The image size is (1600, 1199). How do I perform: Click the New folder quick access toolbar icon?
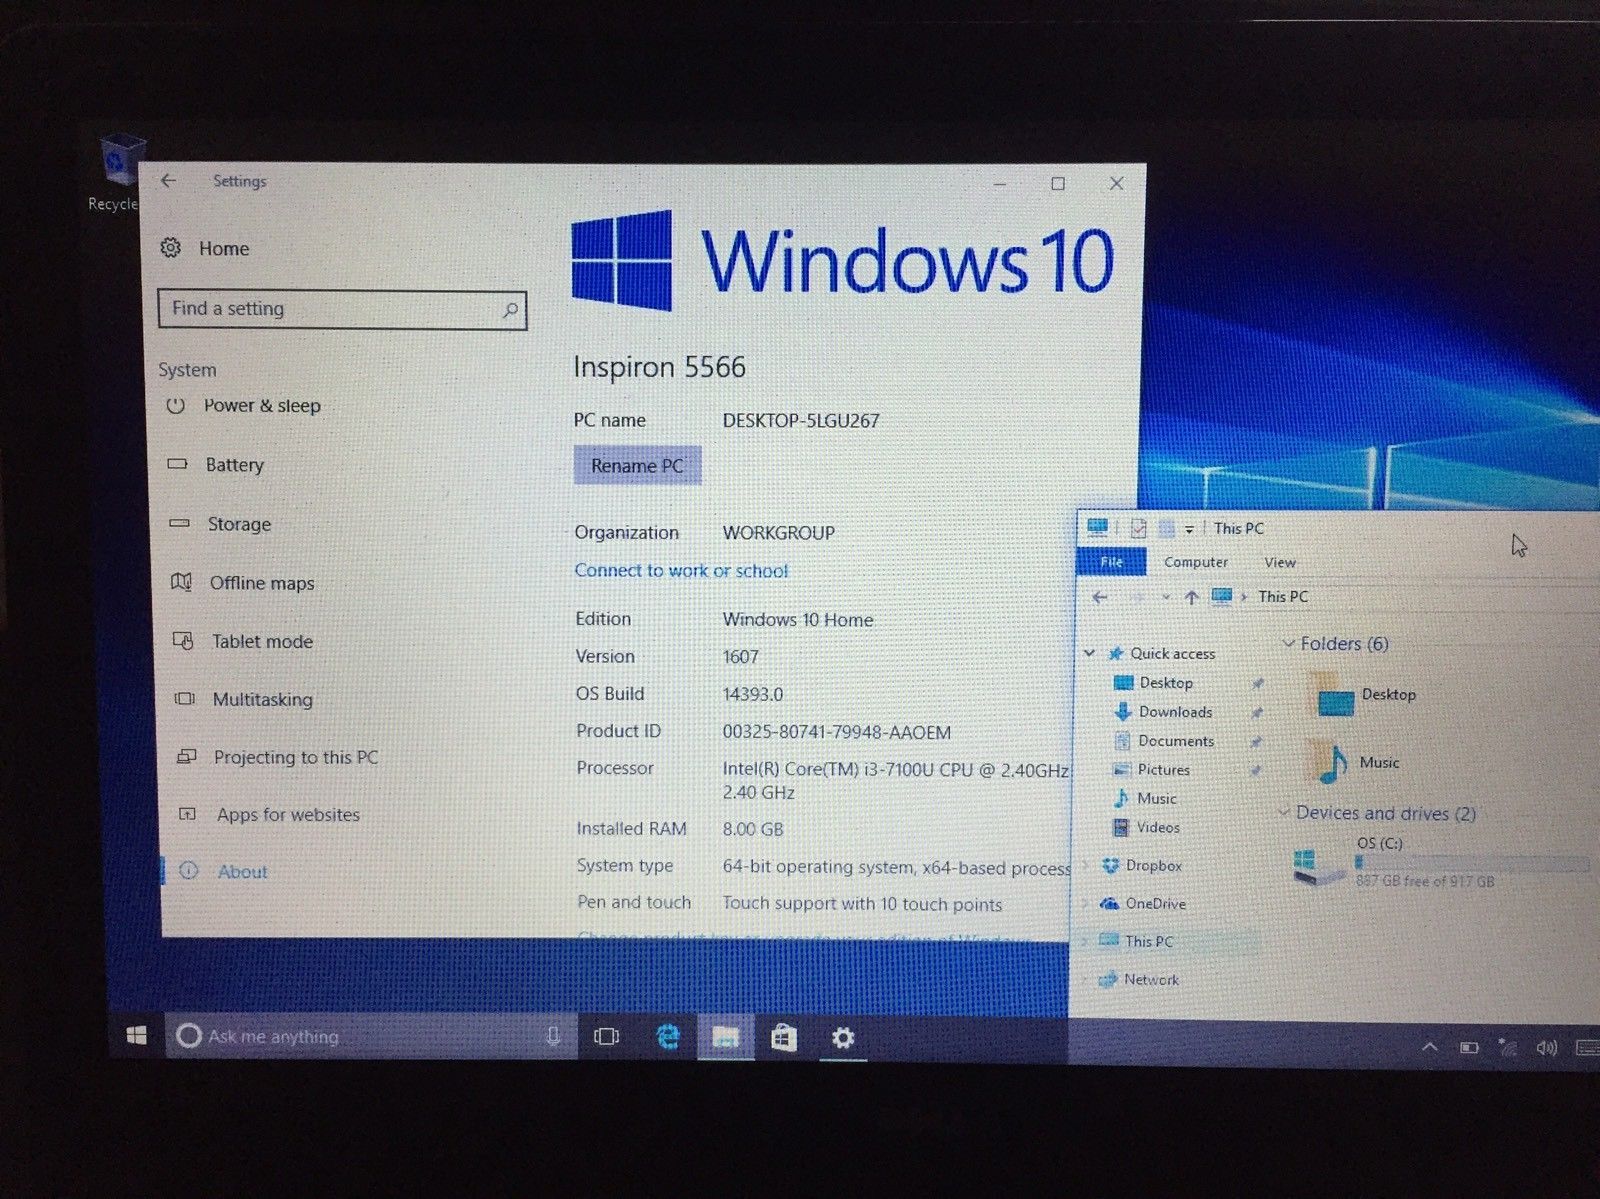coord(1166,528)
